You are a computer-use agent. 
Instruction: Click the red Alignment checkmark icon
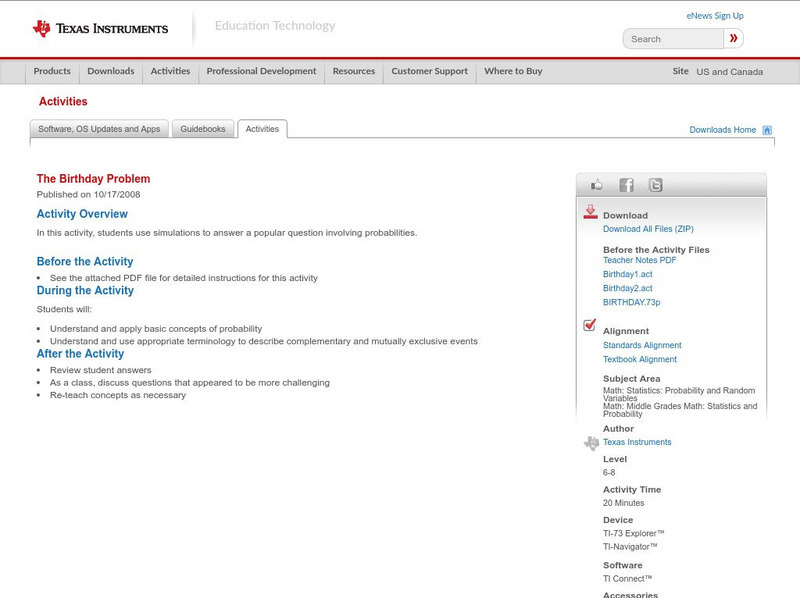coord(589,324)
